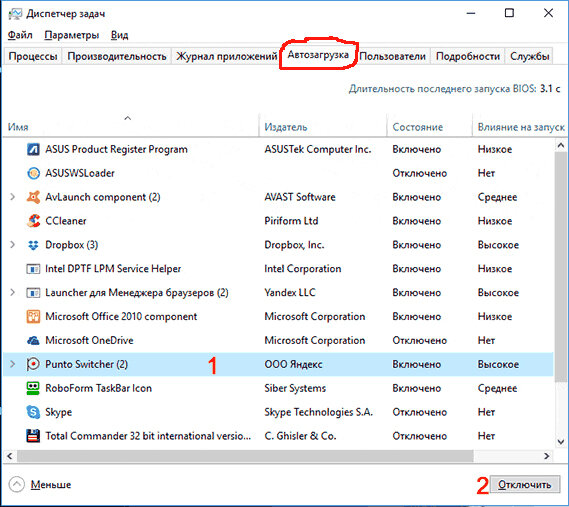Collapse details with the Меньше arrow icon
Screen dimensions: 569x507
pyautogui.click(x=16, y=484)
